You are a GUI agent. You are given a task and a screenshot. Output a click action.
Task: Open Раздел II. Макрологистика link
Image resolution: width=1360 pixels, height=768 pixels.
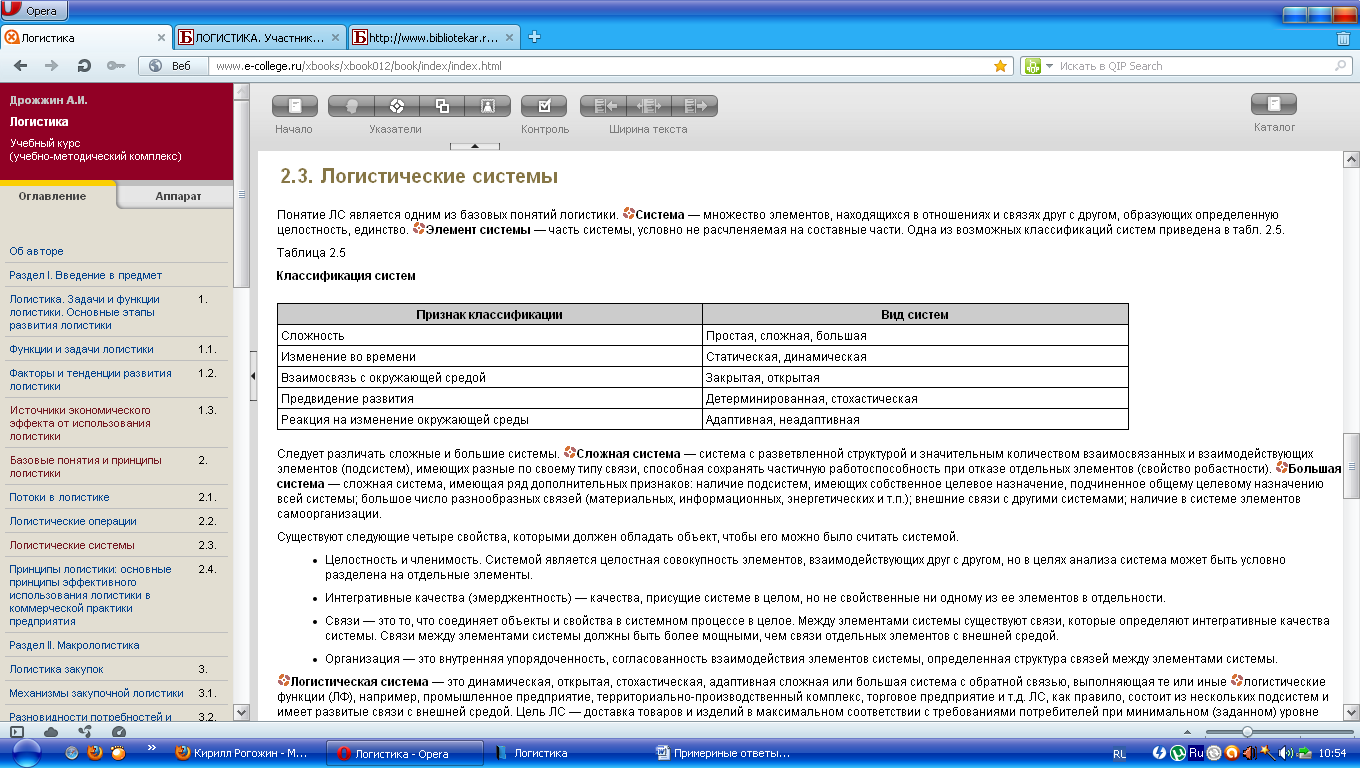tap(75, 645)
